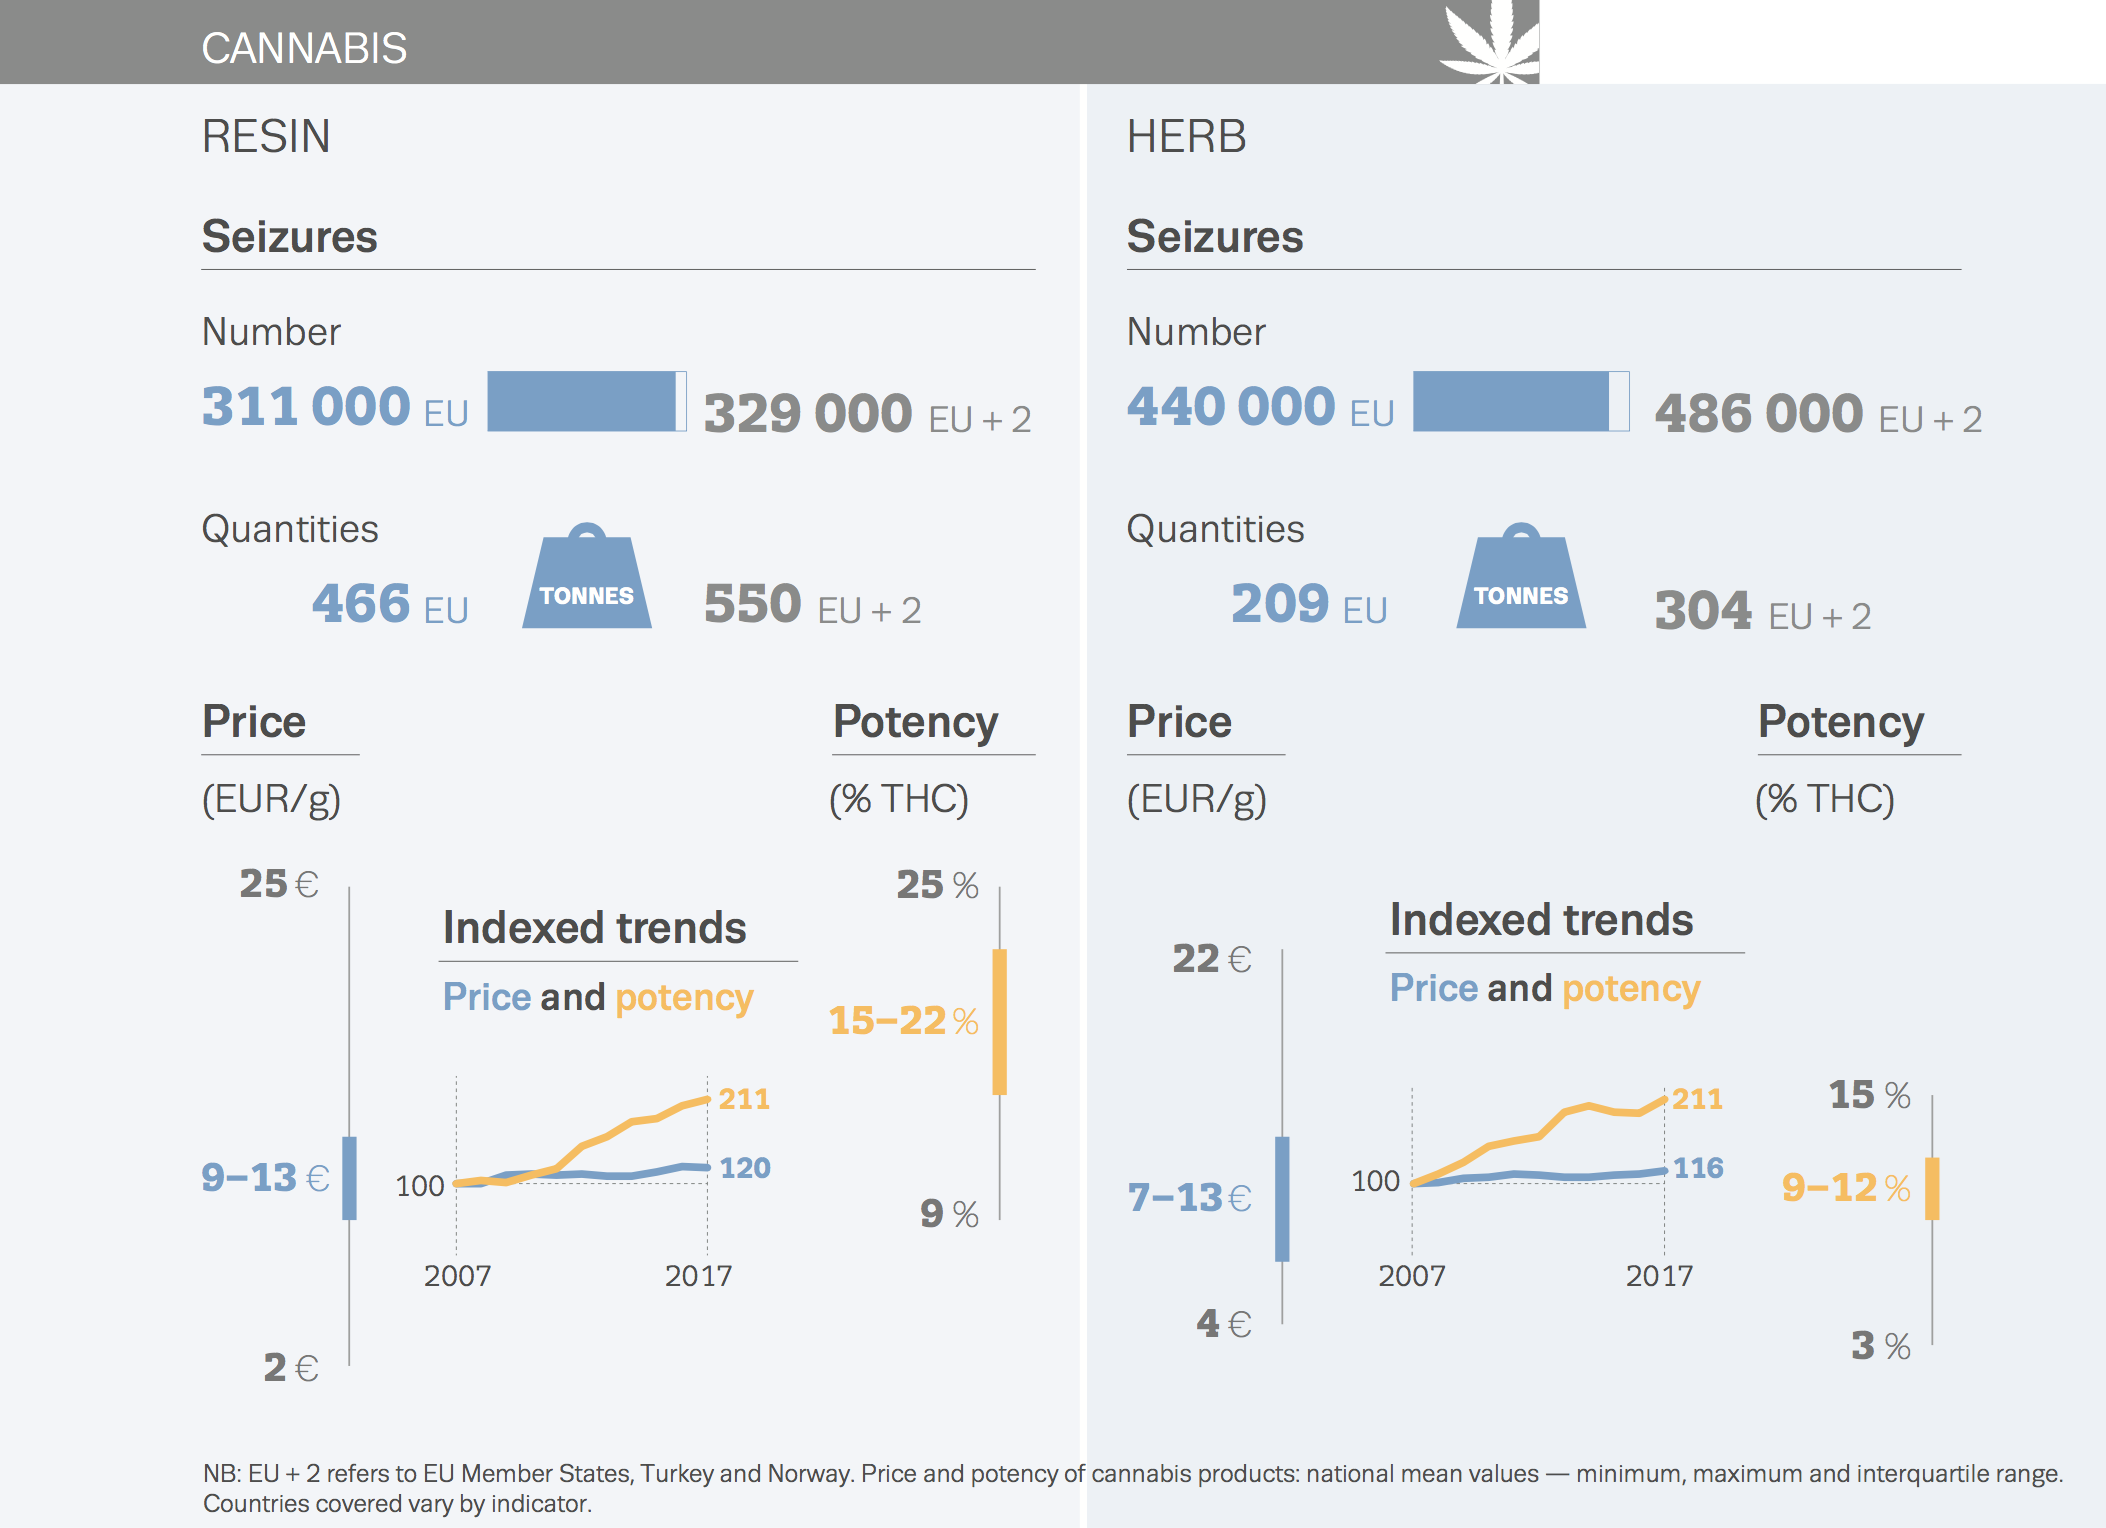Click the Resin "Indexed trends" heading
Image resolution: width=2106 pixels, height=1528 pixels.
point(594,928)
